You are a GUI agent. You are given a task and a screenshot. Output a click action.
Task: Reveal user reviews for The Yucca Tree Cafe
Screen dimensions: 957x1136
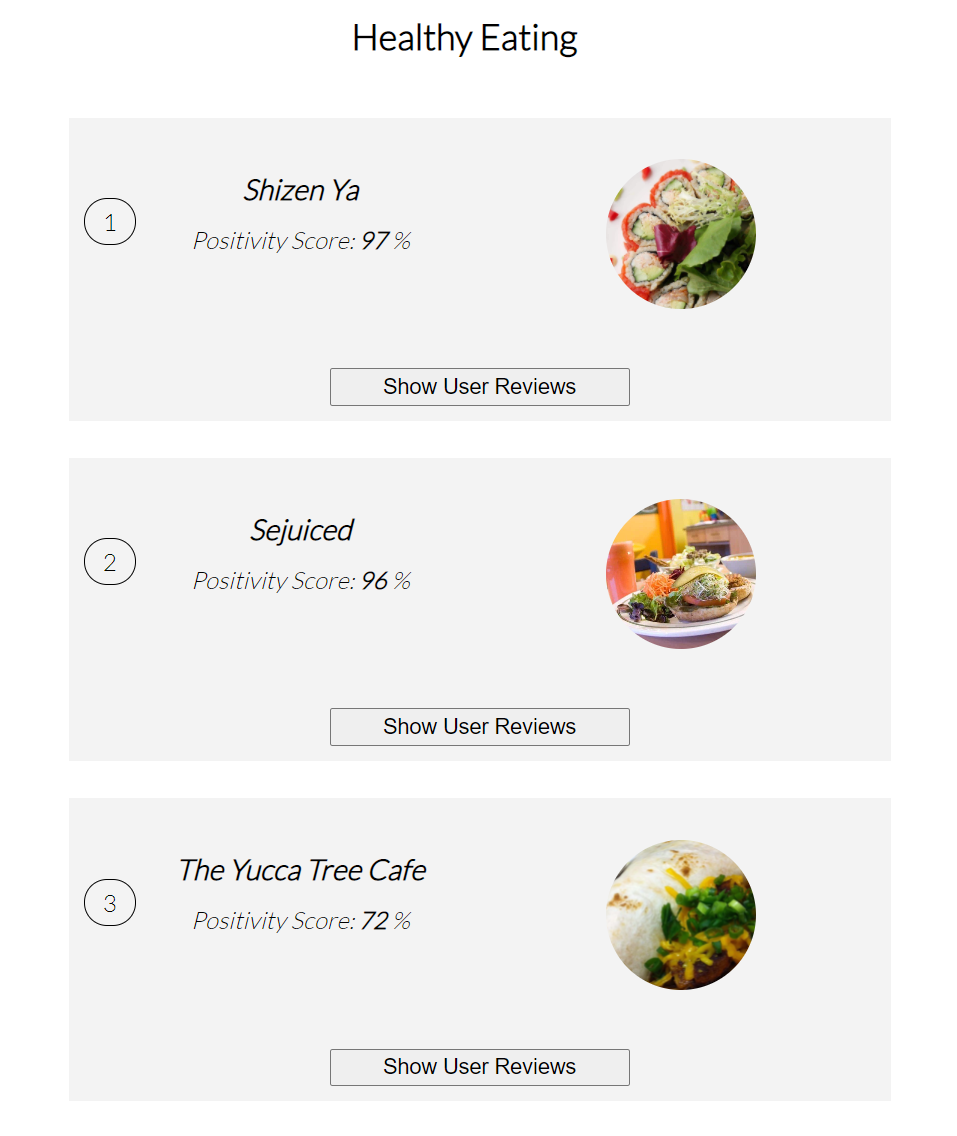pyautogui.click(x=480, y=1067)
